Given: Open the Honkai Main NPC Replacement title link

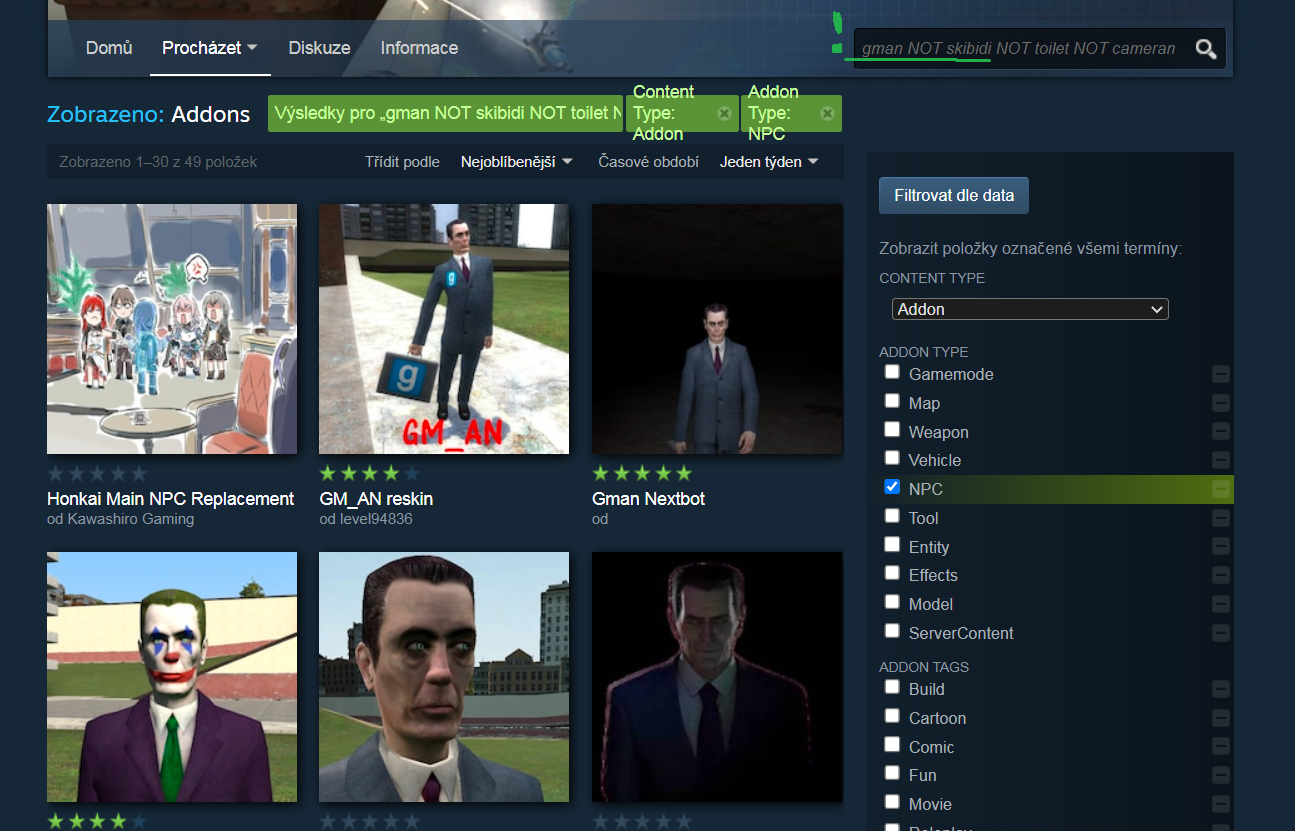Looking at the screenshot, I should (x=171, y=499).
